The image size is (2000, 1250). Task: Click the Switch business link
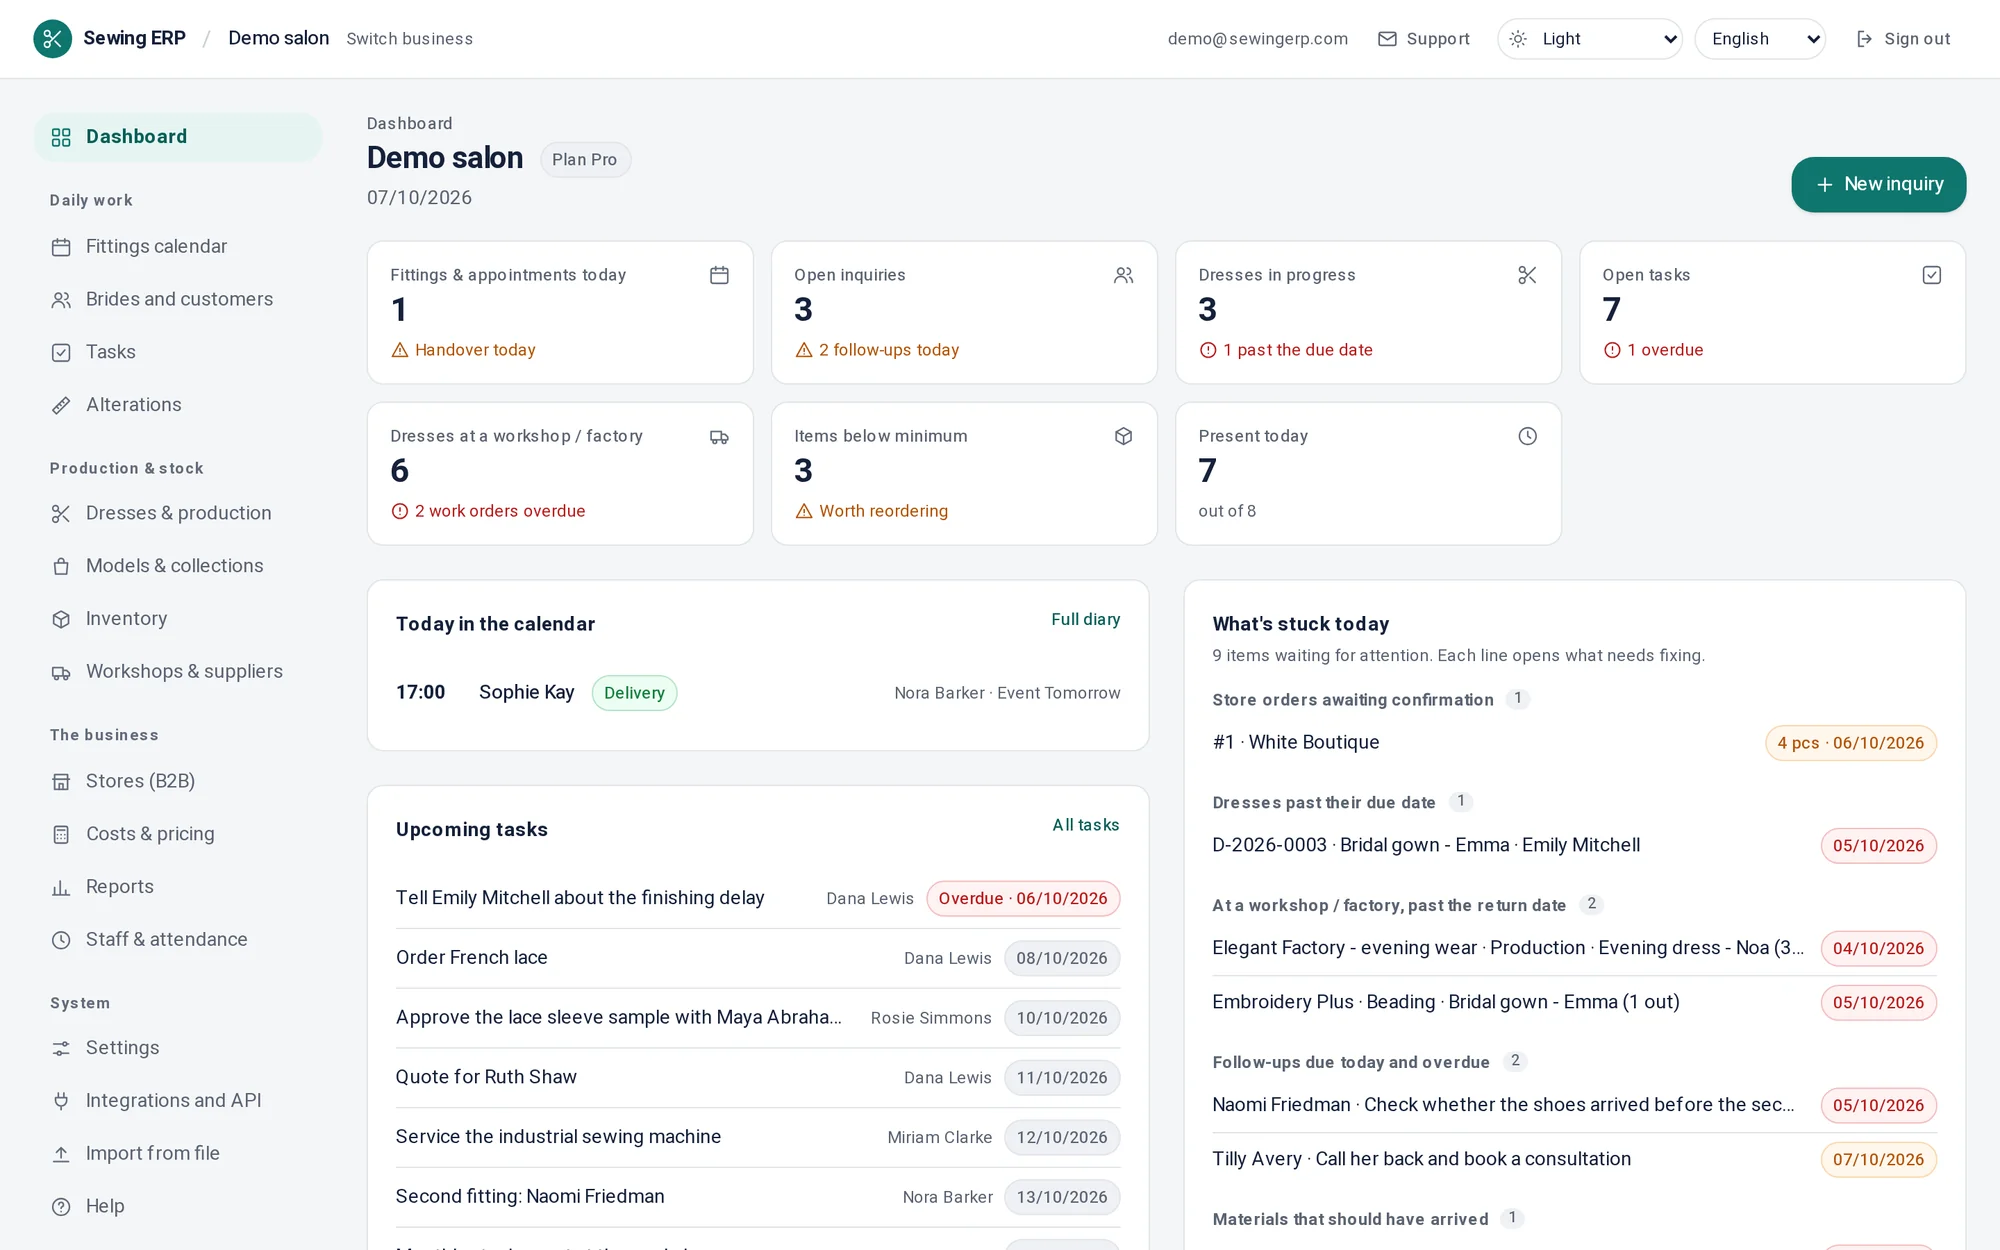[x=409, y=39]
